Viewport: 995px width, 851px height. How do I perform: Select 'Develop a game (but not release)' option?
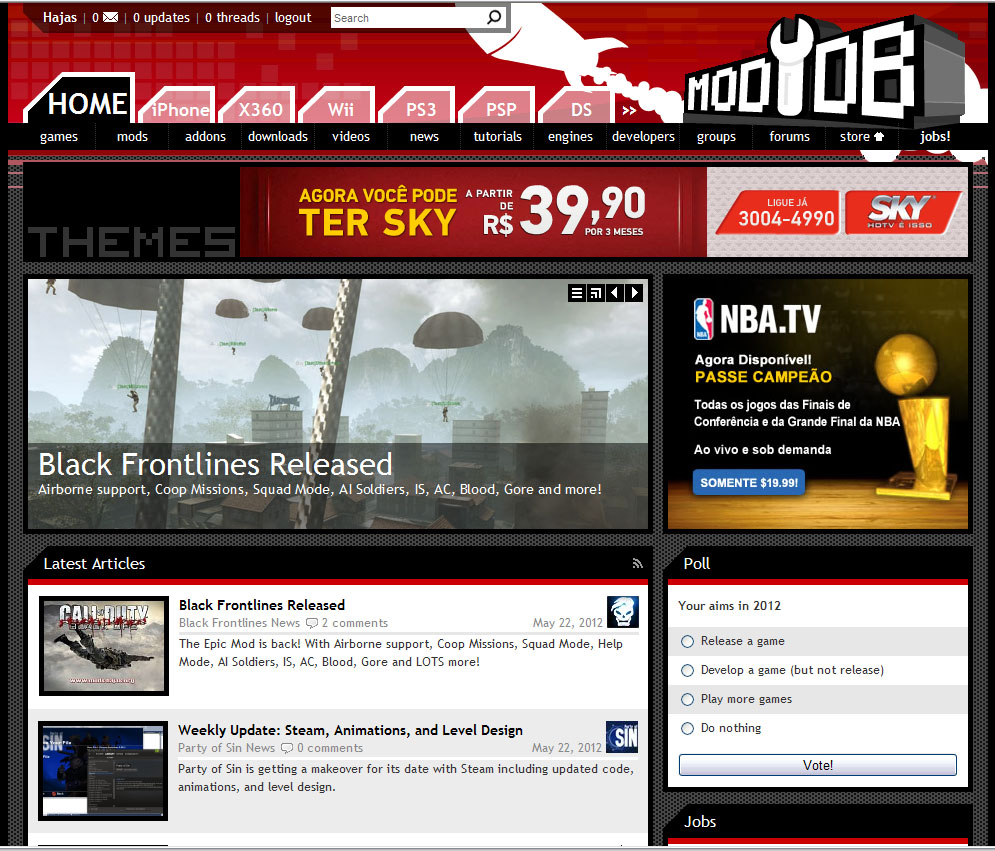pyautogui.click(x=687, y=671)
